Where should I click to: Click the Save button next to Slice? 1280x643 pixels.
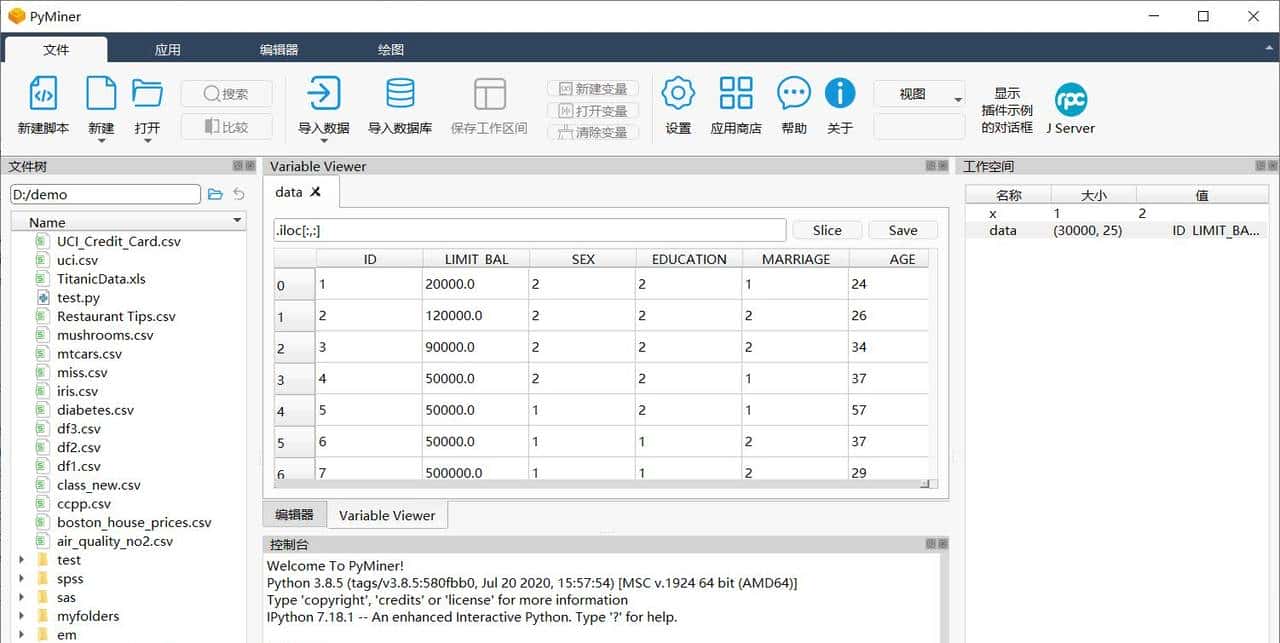[x=901, y=229]
